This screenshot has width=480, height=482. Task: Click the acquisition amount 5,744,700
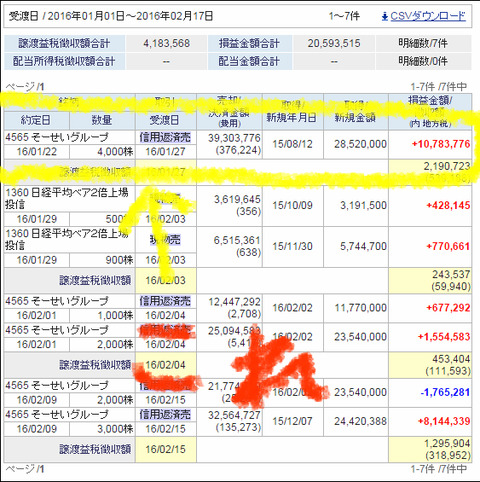click(363, 246)
